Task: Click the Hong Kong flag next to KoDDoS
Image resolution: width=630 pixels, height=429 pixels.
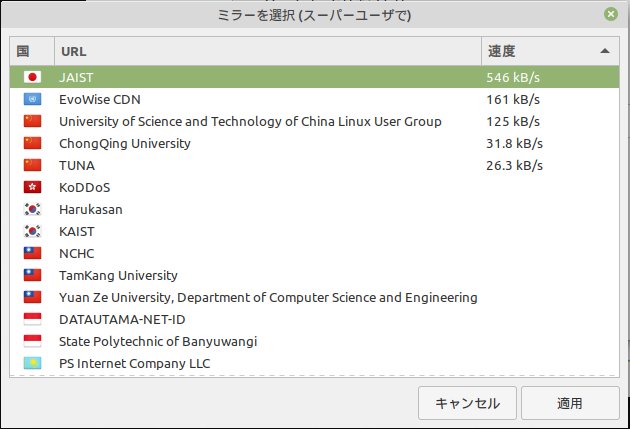Action: 32,187
